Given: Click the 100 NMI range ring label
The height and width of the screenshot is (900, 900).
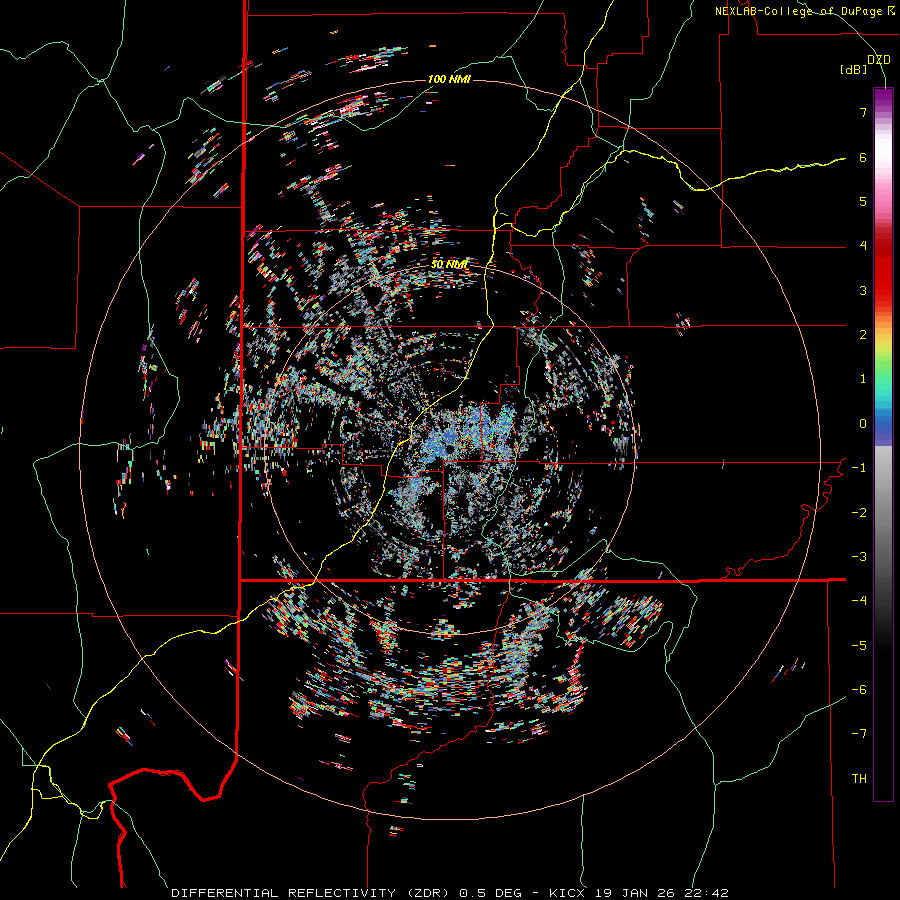Looking at the screenshot, I should pos(449,79).
